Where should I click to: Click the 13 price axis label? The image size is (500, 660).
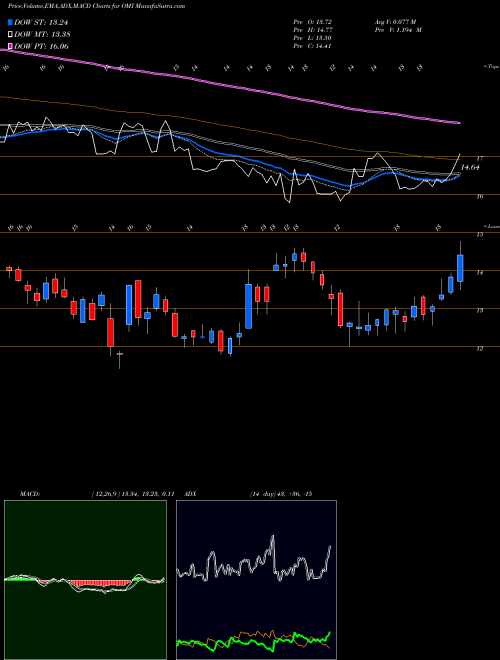(479, 311)
